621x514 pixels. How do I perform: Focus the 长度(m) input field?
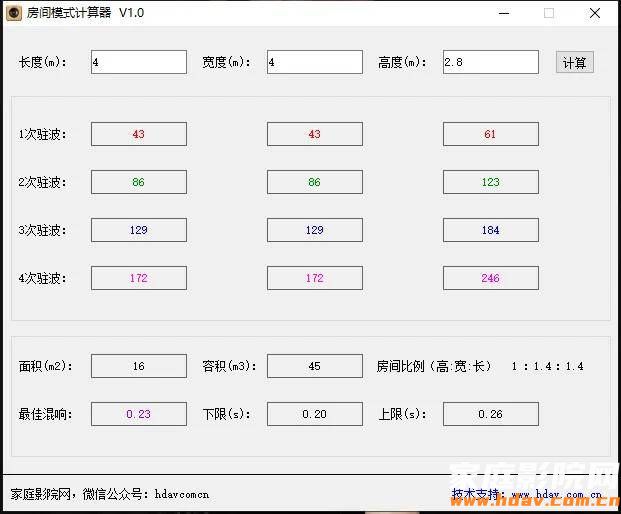click(139, 62)
